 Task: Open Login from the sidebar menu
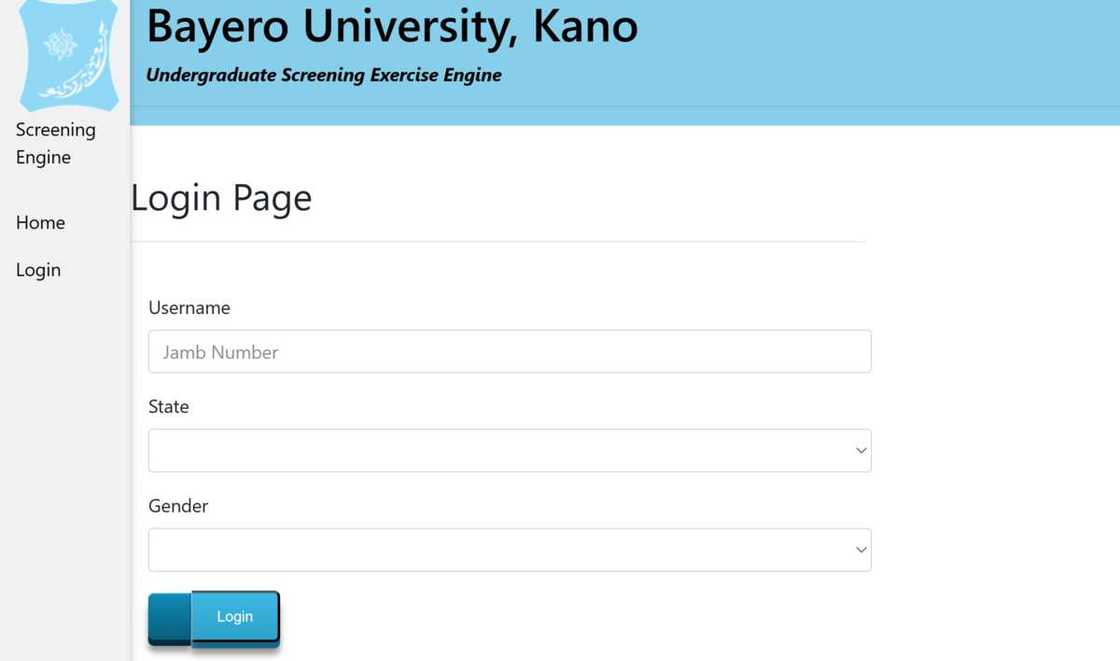[38, 270]
